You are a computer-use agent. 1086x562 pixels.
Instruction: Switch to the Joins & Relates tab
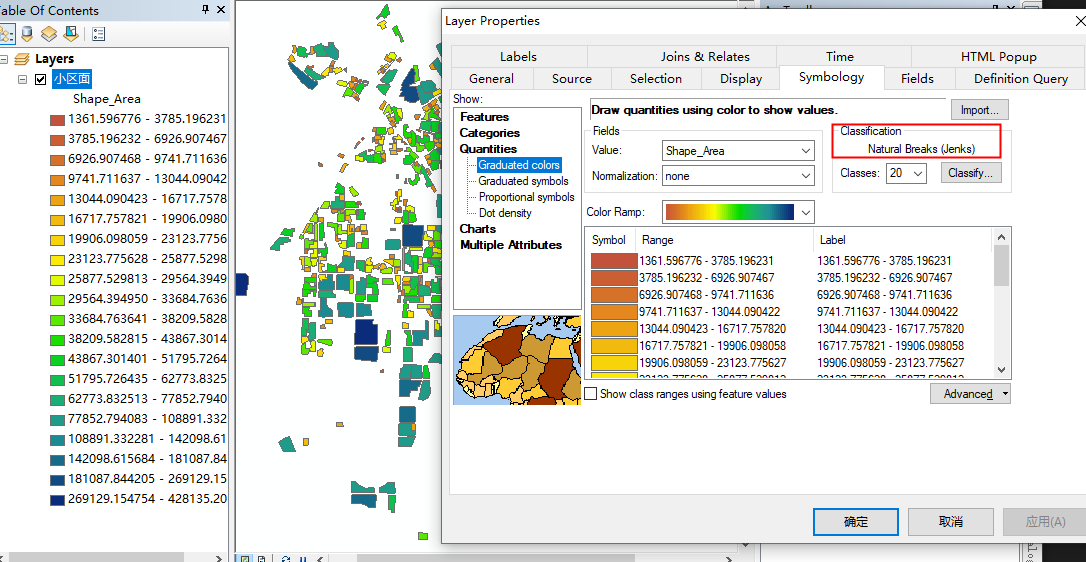point(705,57)
